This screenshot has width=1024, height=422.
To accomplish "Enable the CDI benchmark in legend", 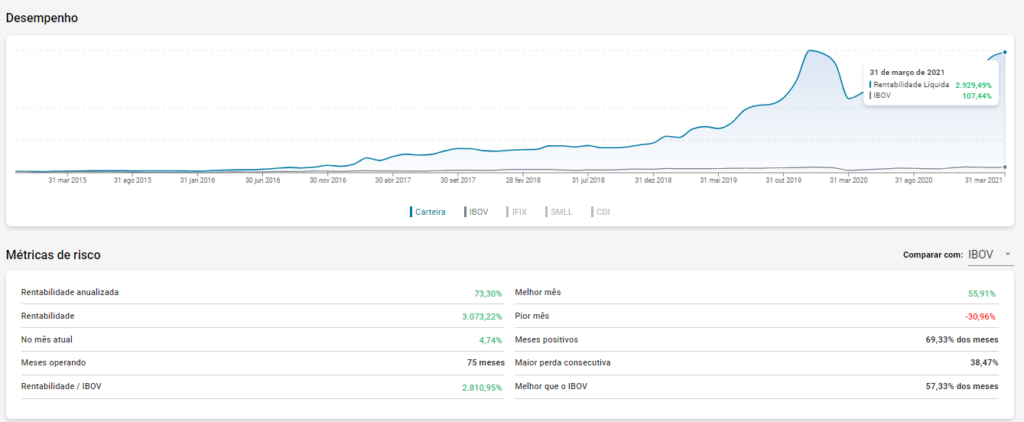I will click(x=602, y=212).
